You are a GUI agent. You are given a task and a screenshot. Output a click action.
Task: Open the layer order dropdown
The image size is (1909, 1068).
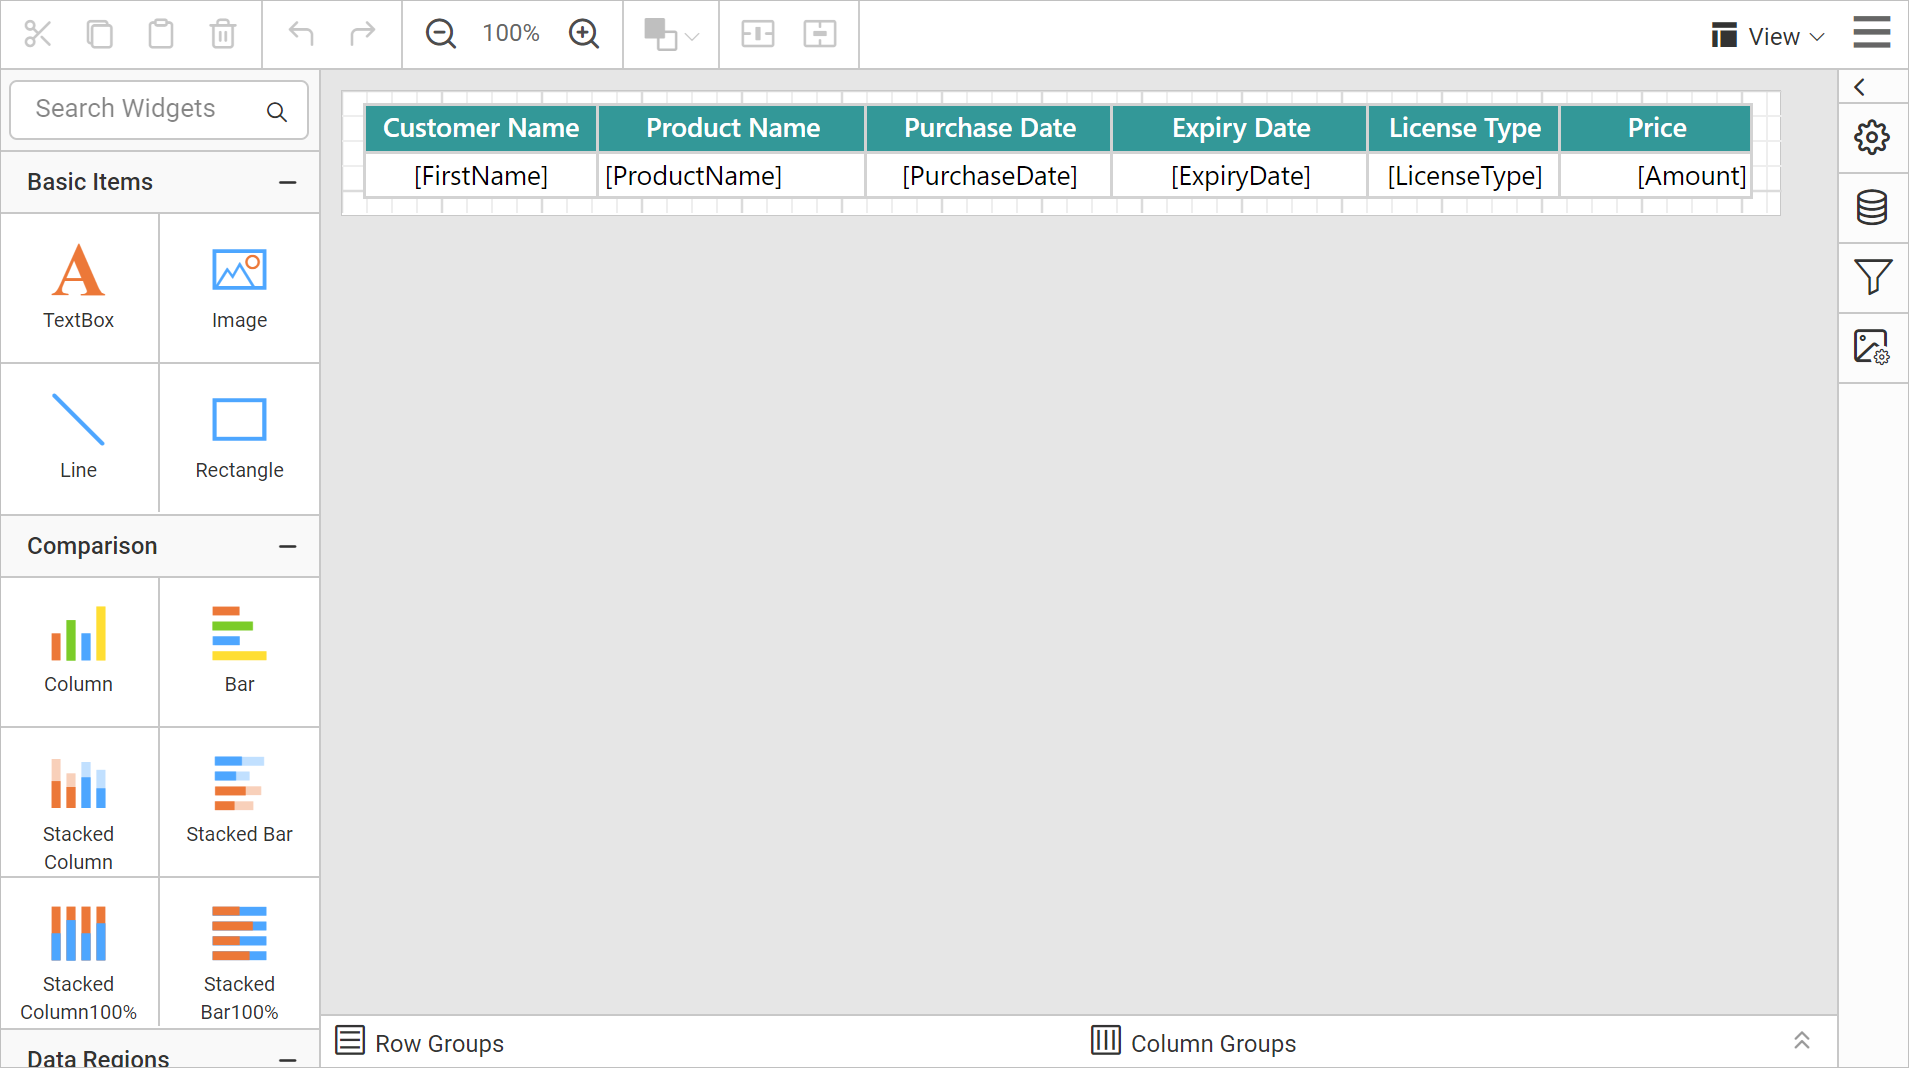[x=671, y=35]
